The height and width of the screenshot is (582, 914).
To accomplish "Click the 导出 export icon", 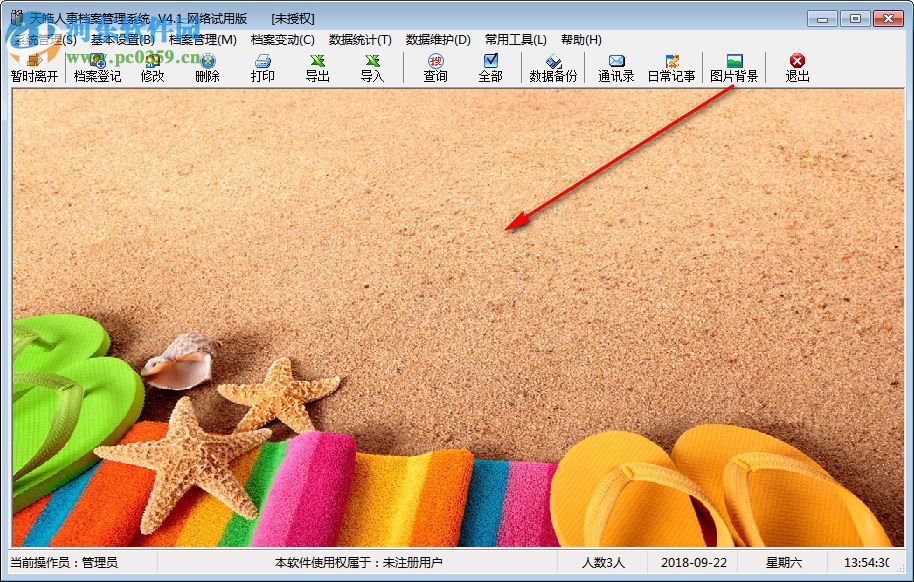I will click(x=317, y=68).
